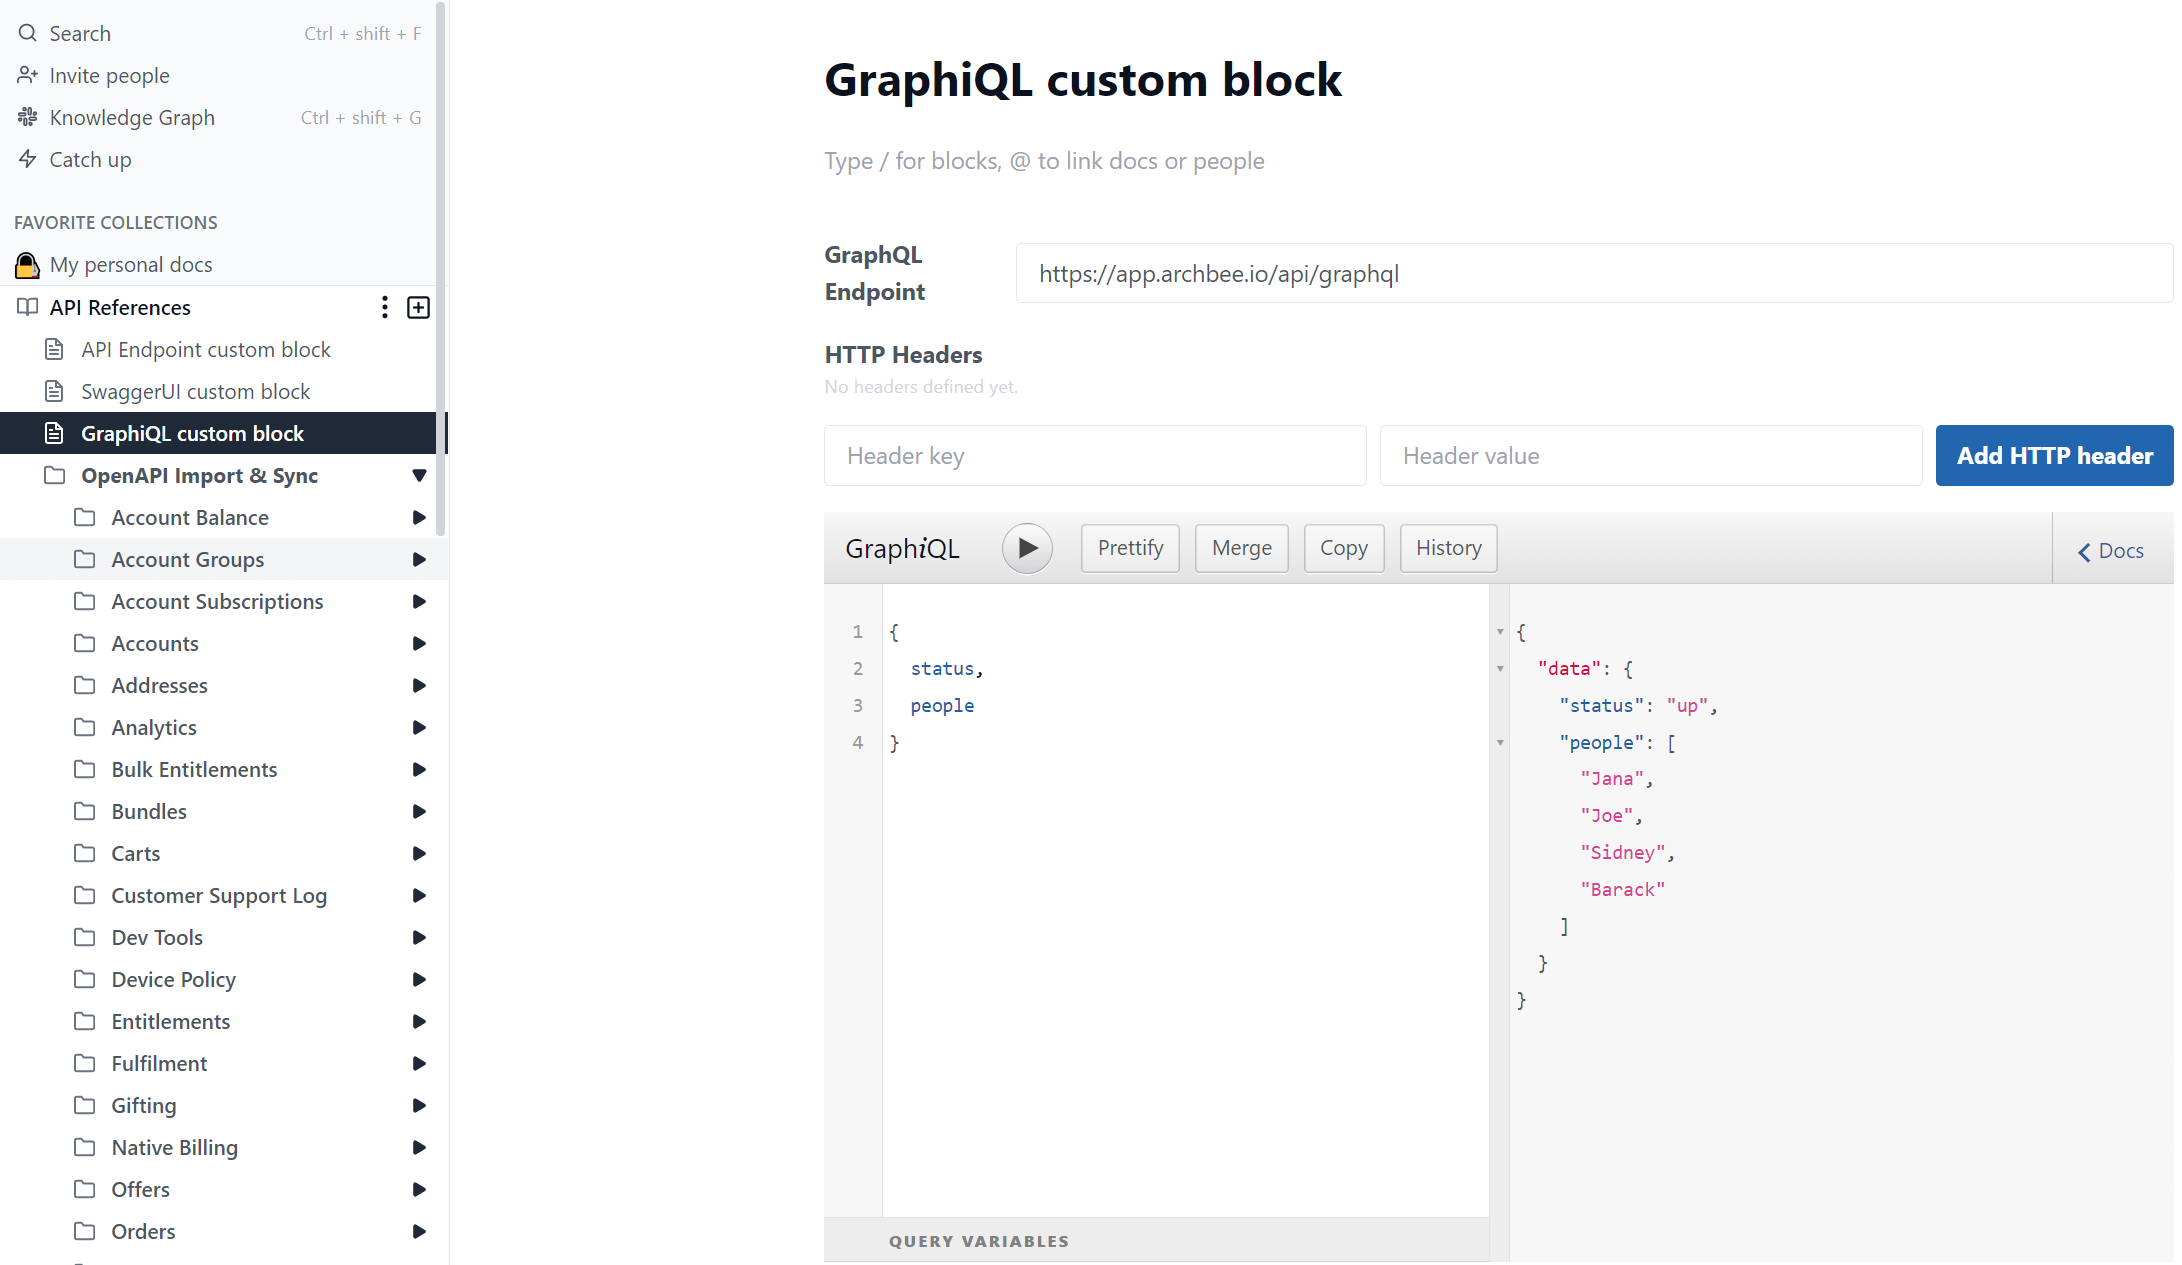Run the GraphiQL query with play button
Image resolution: width=2182 pixels, height=1265 pixels.
[x=1027, y=548]
